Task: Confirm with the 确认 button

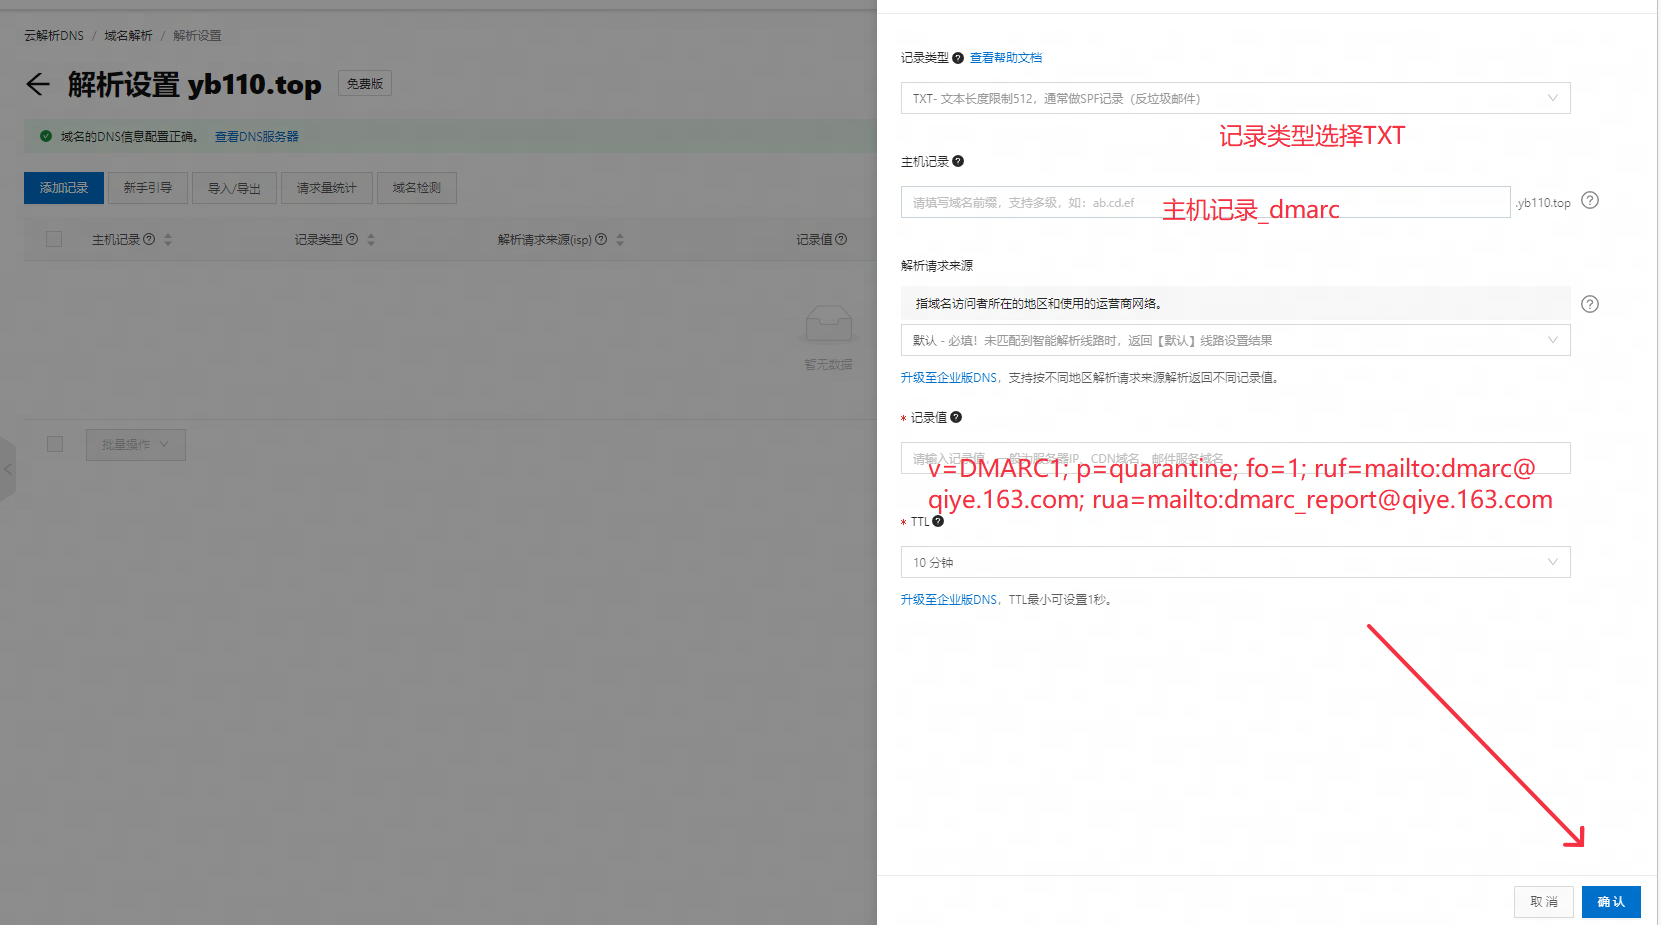Action: pyautogui.click(x=1611, y=902)
